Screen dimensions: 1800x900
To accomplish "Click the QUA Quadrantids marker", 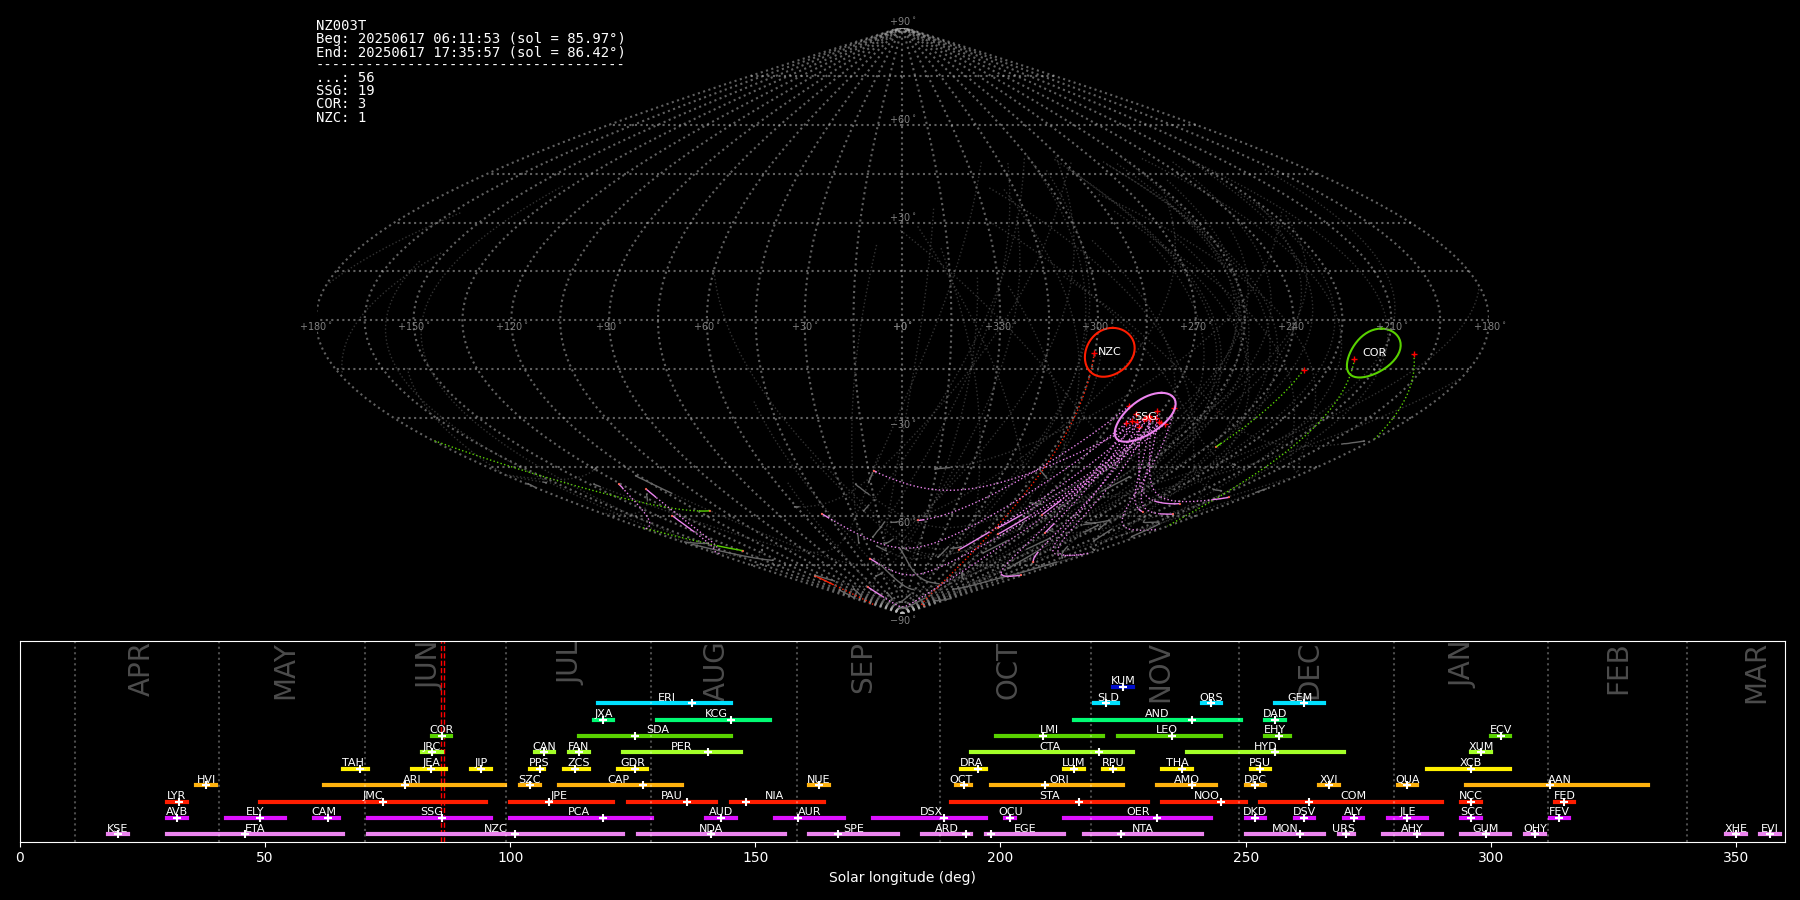I will click(1407, 785).
